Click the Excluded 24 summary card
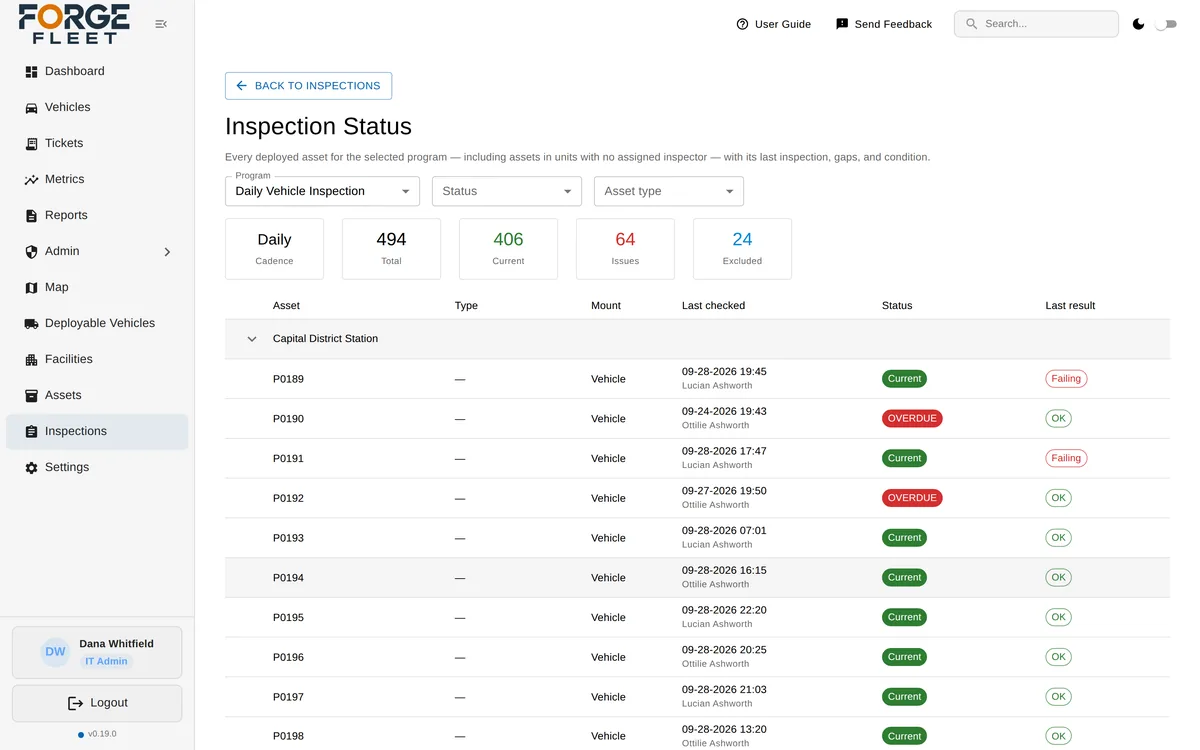The width and height of the screenshot is (1200, 750). point(742,249)
